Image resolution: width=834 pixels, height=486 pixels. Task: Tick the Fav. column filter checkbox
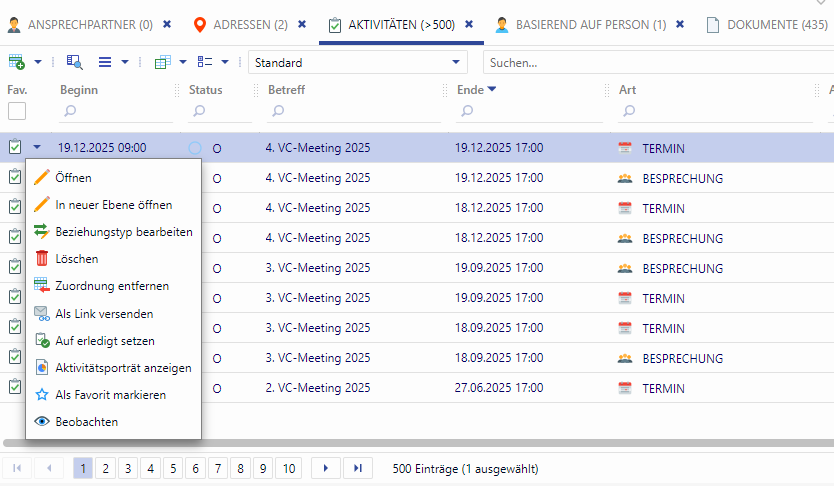point(17,111)
